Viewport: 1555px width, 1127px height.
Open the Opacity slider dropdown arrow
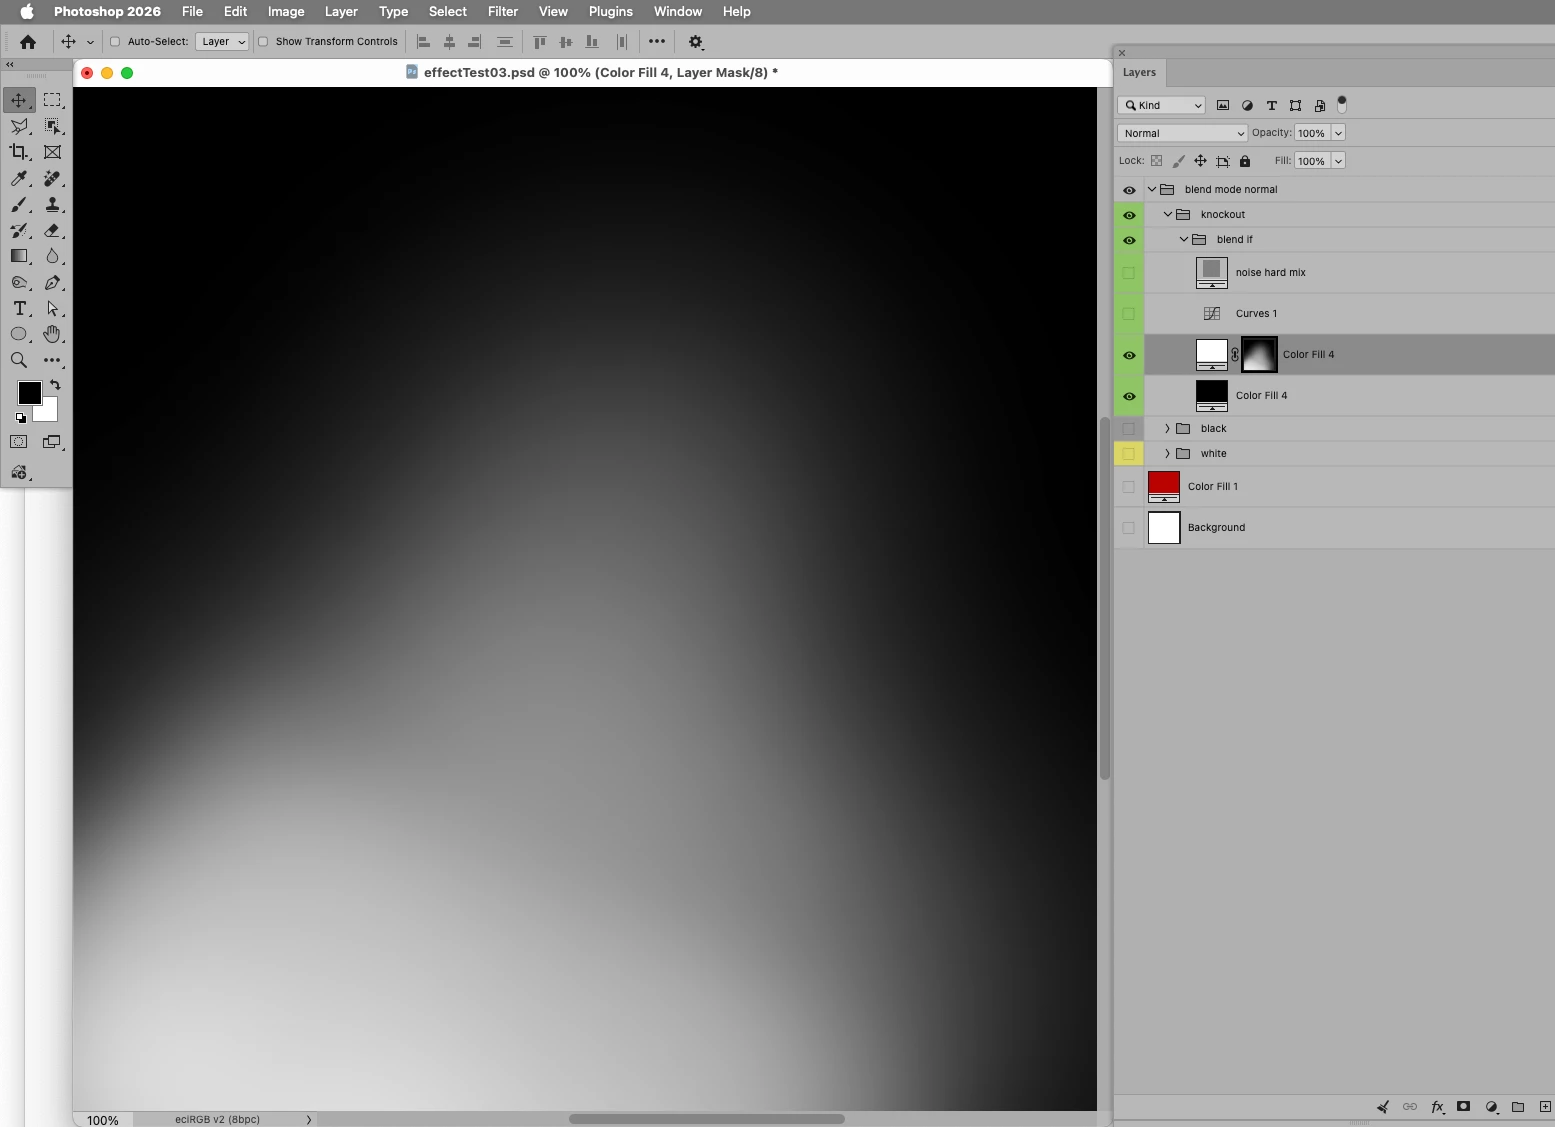(x=1338, y=133)
